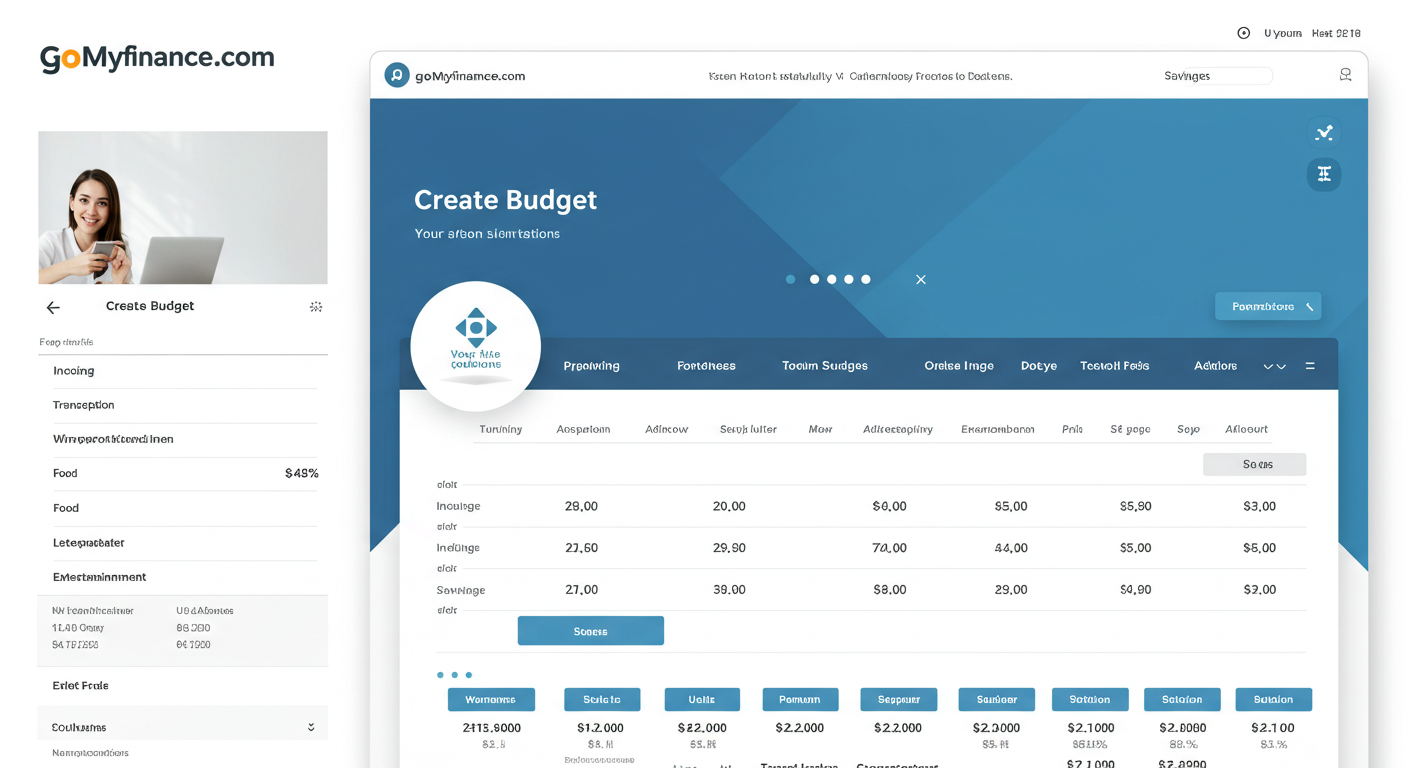Open the filter sliders icon below the checkmark
This screenshot has height=768, width=1408.
[x=1323, y=174]
